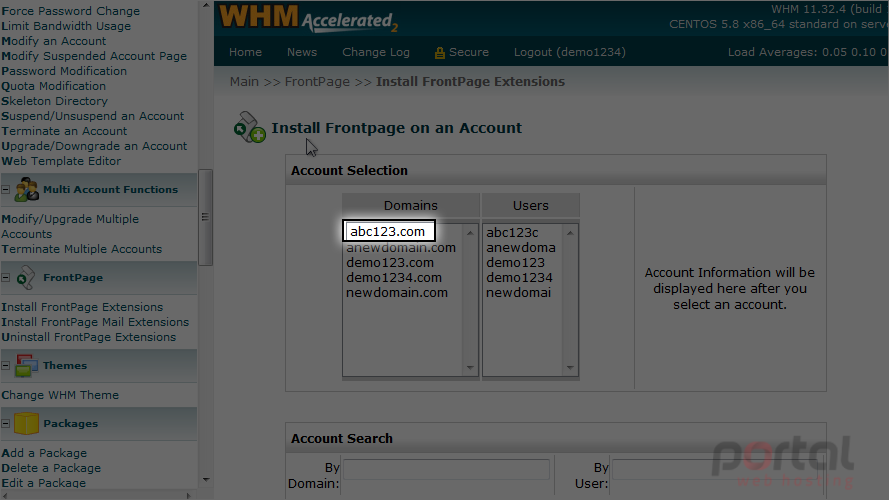The height and width of the screenshot is (500, 889).
Task: Select newdomain.com in Domains list
Action: (x=397, y=293)
